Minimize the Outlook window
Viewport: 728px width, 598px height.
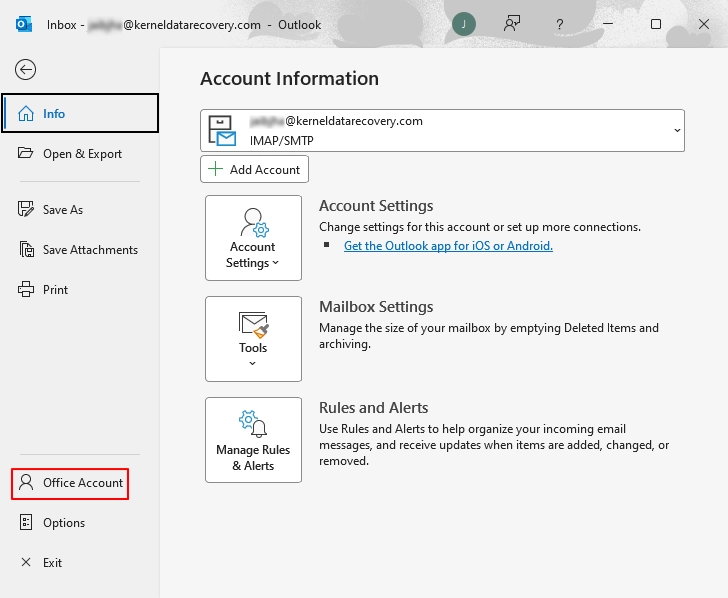point(608,24)
